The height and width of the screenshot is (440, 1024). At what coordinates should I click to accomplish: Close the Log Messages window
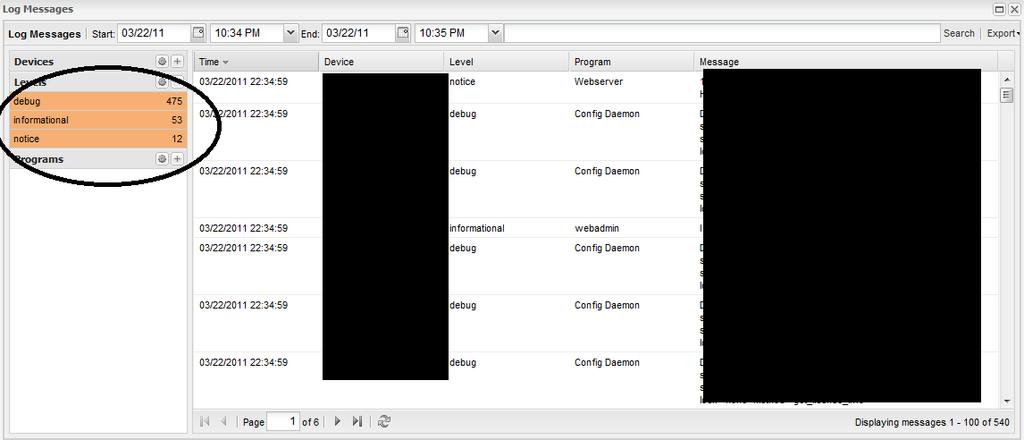[1014, 8]
